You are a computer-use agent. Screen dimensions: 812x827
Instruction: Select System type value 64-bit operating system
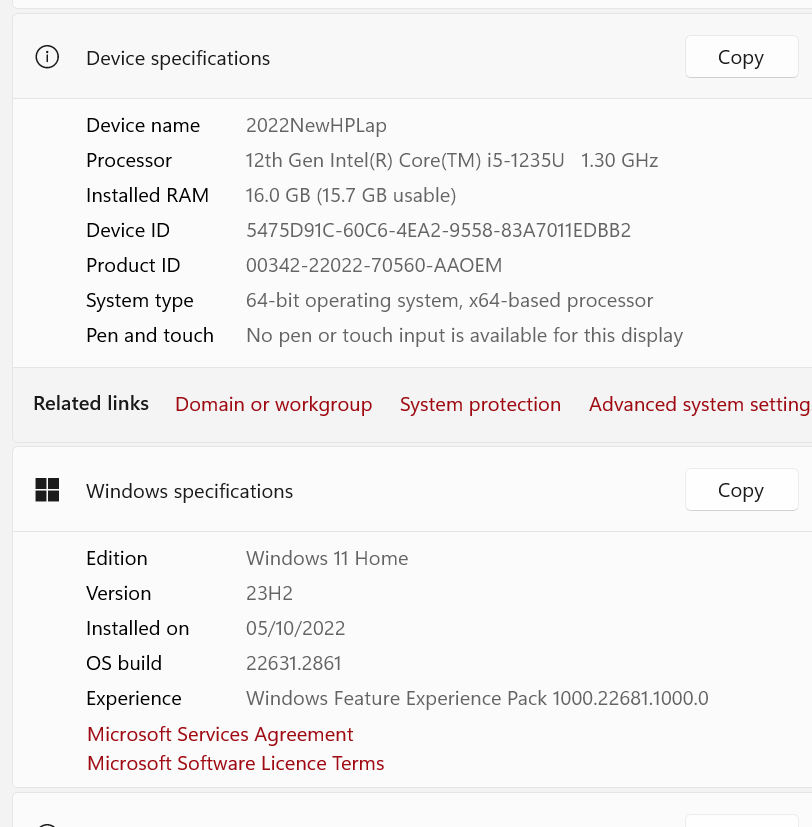(x=449, y=301)
